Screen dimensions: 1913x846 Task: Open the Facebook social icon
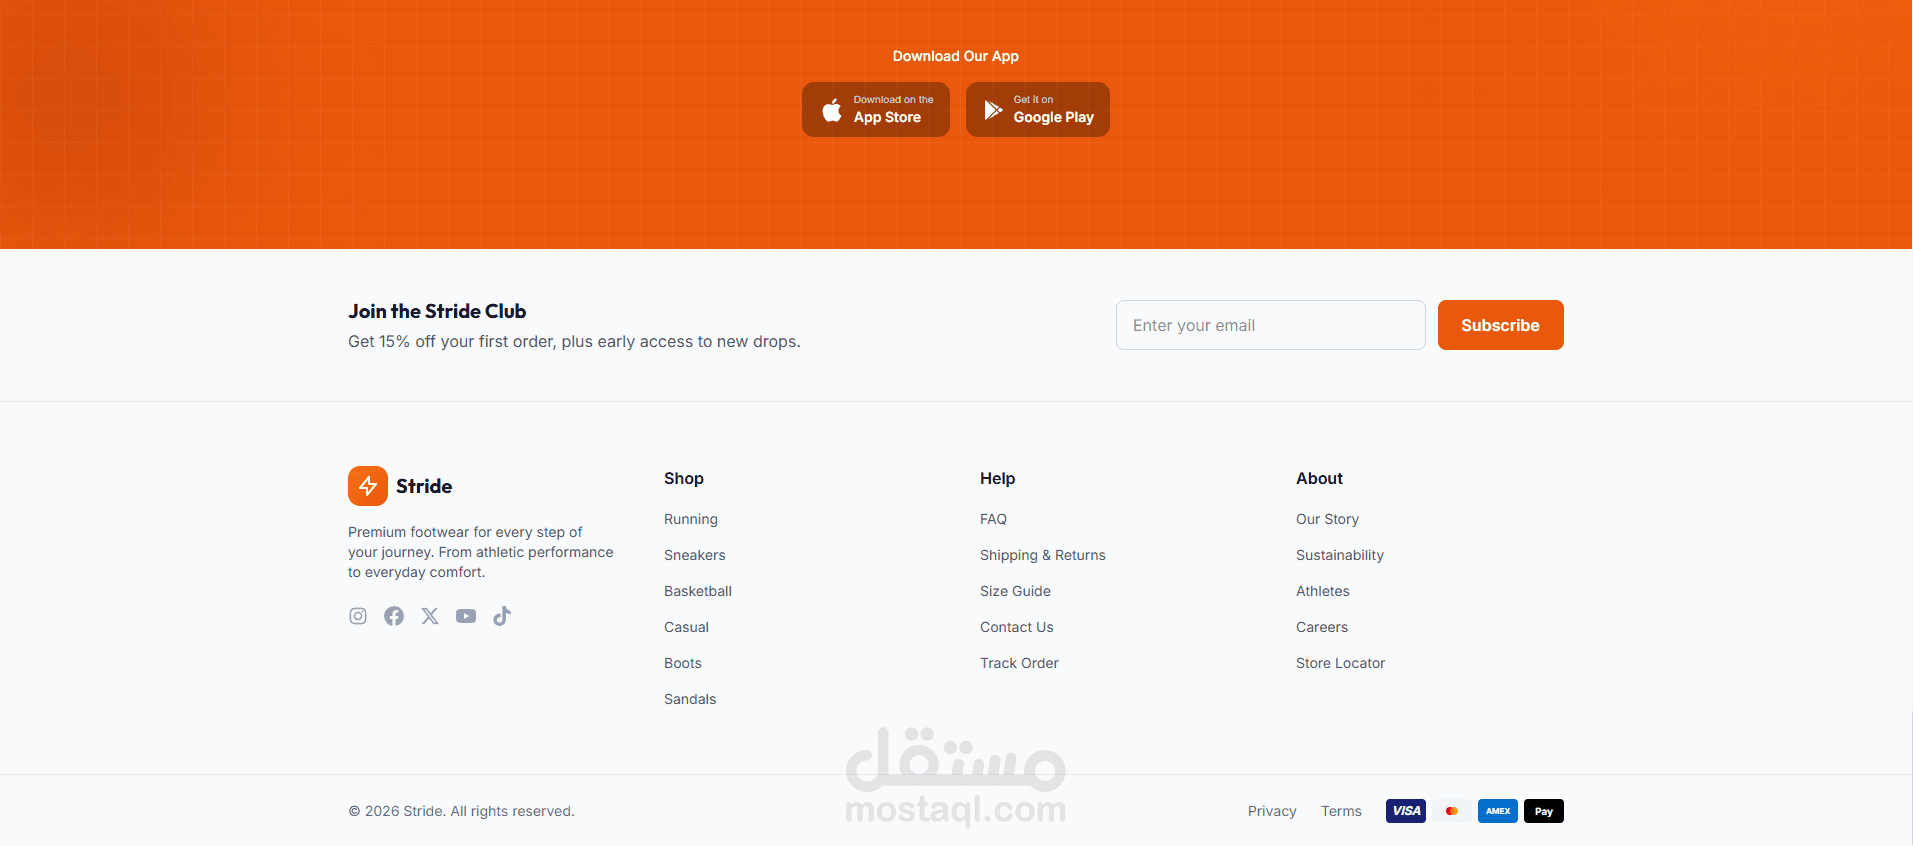tap(394, 616)
